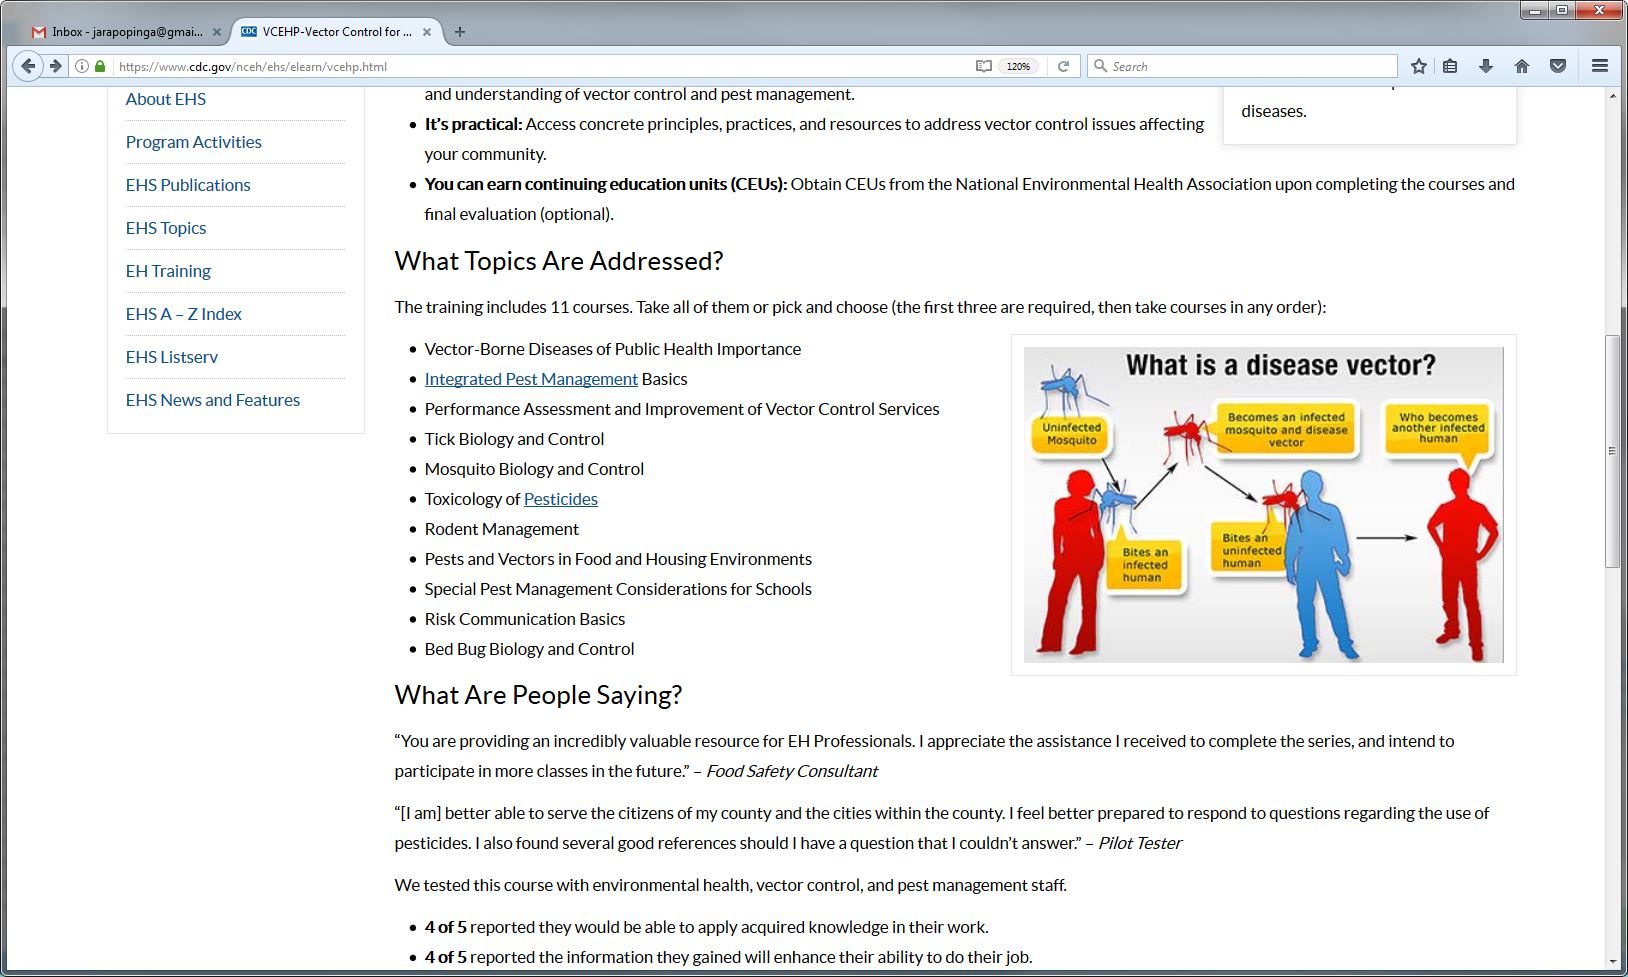Follow the Pesticides link
Viewport: 1628px width, 977px height.
click(561, 499)
